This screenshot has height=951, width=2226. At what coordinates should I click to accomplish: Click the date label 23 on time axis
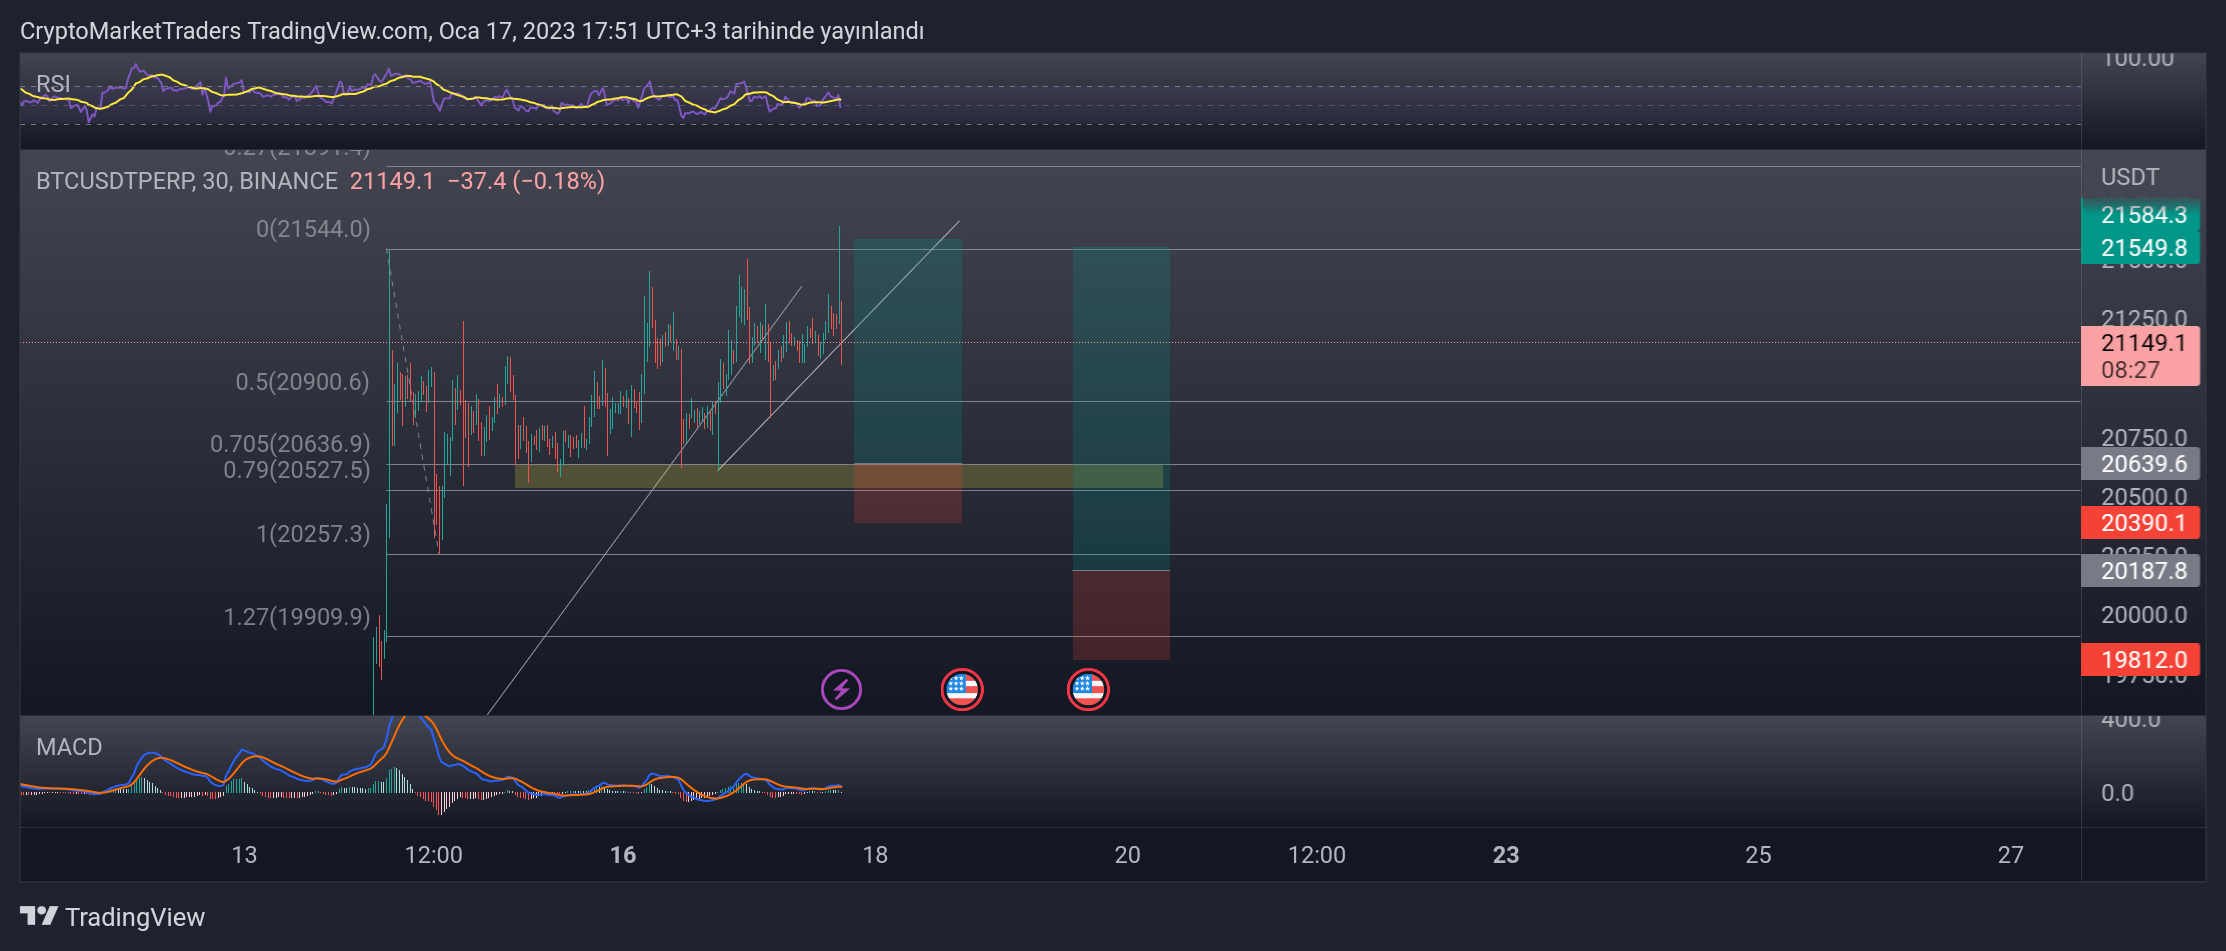click(1506, 855)
